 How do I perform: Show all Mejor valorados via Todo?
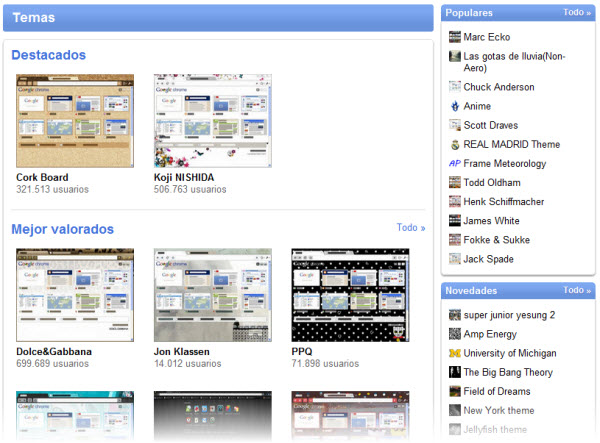tap(411, 228)
